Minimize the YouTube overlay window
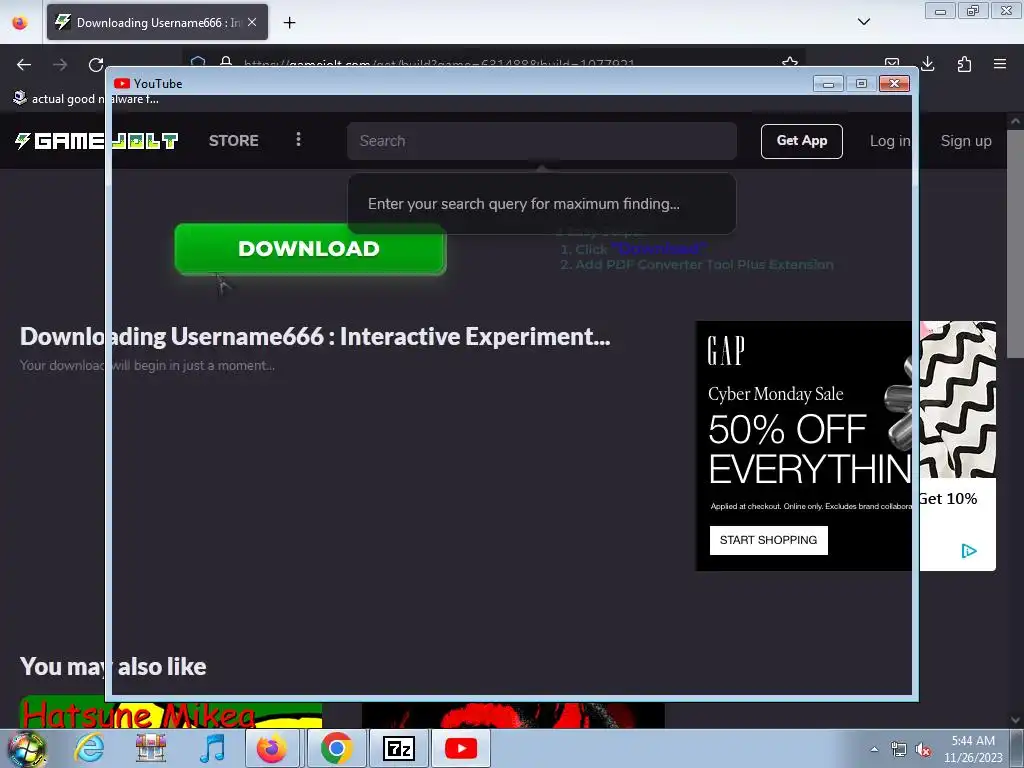This screenshot has height=768, width=1024. click(x=828, y=84)
